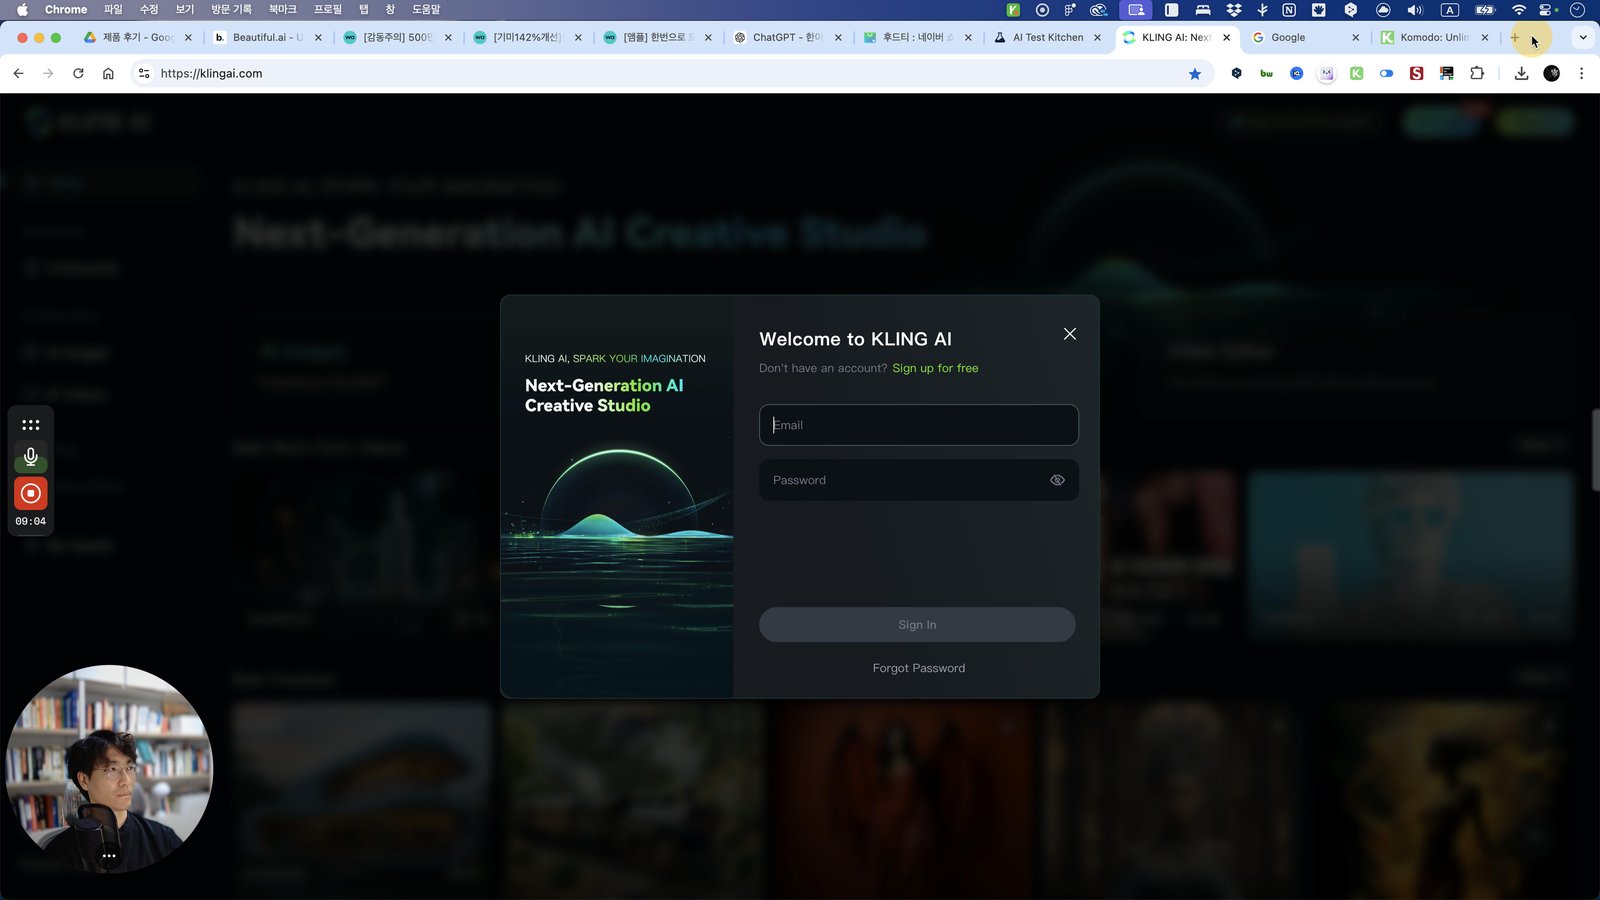
Task: Click the Sign In button
Action: [x=917, y=625]
